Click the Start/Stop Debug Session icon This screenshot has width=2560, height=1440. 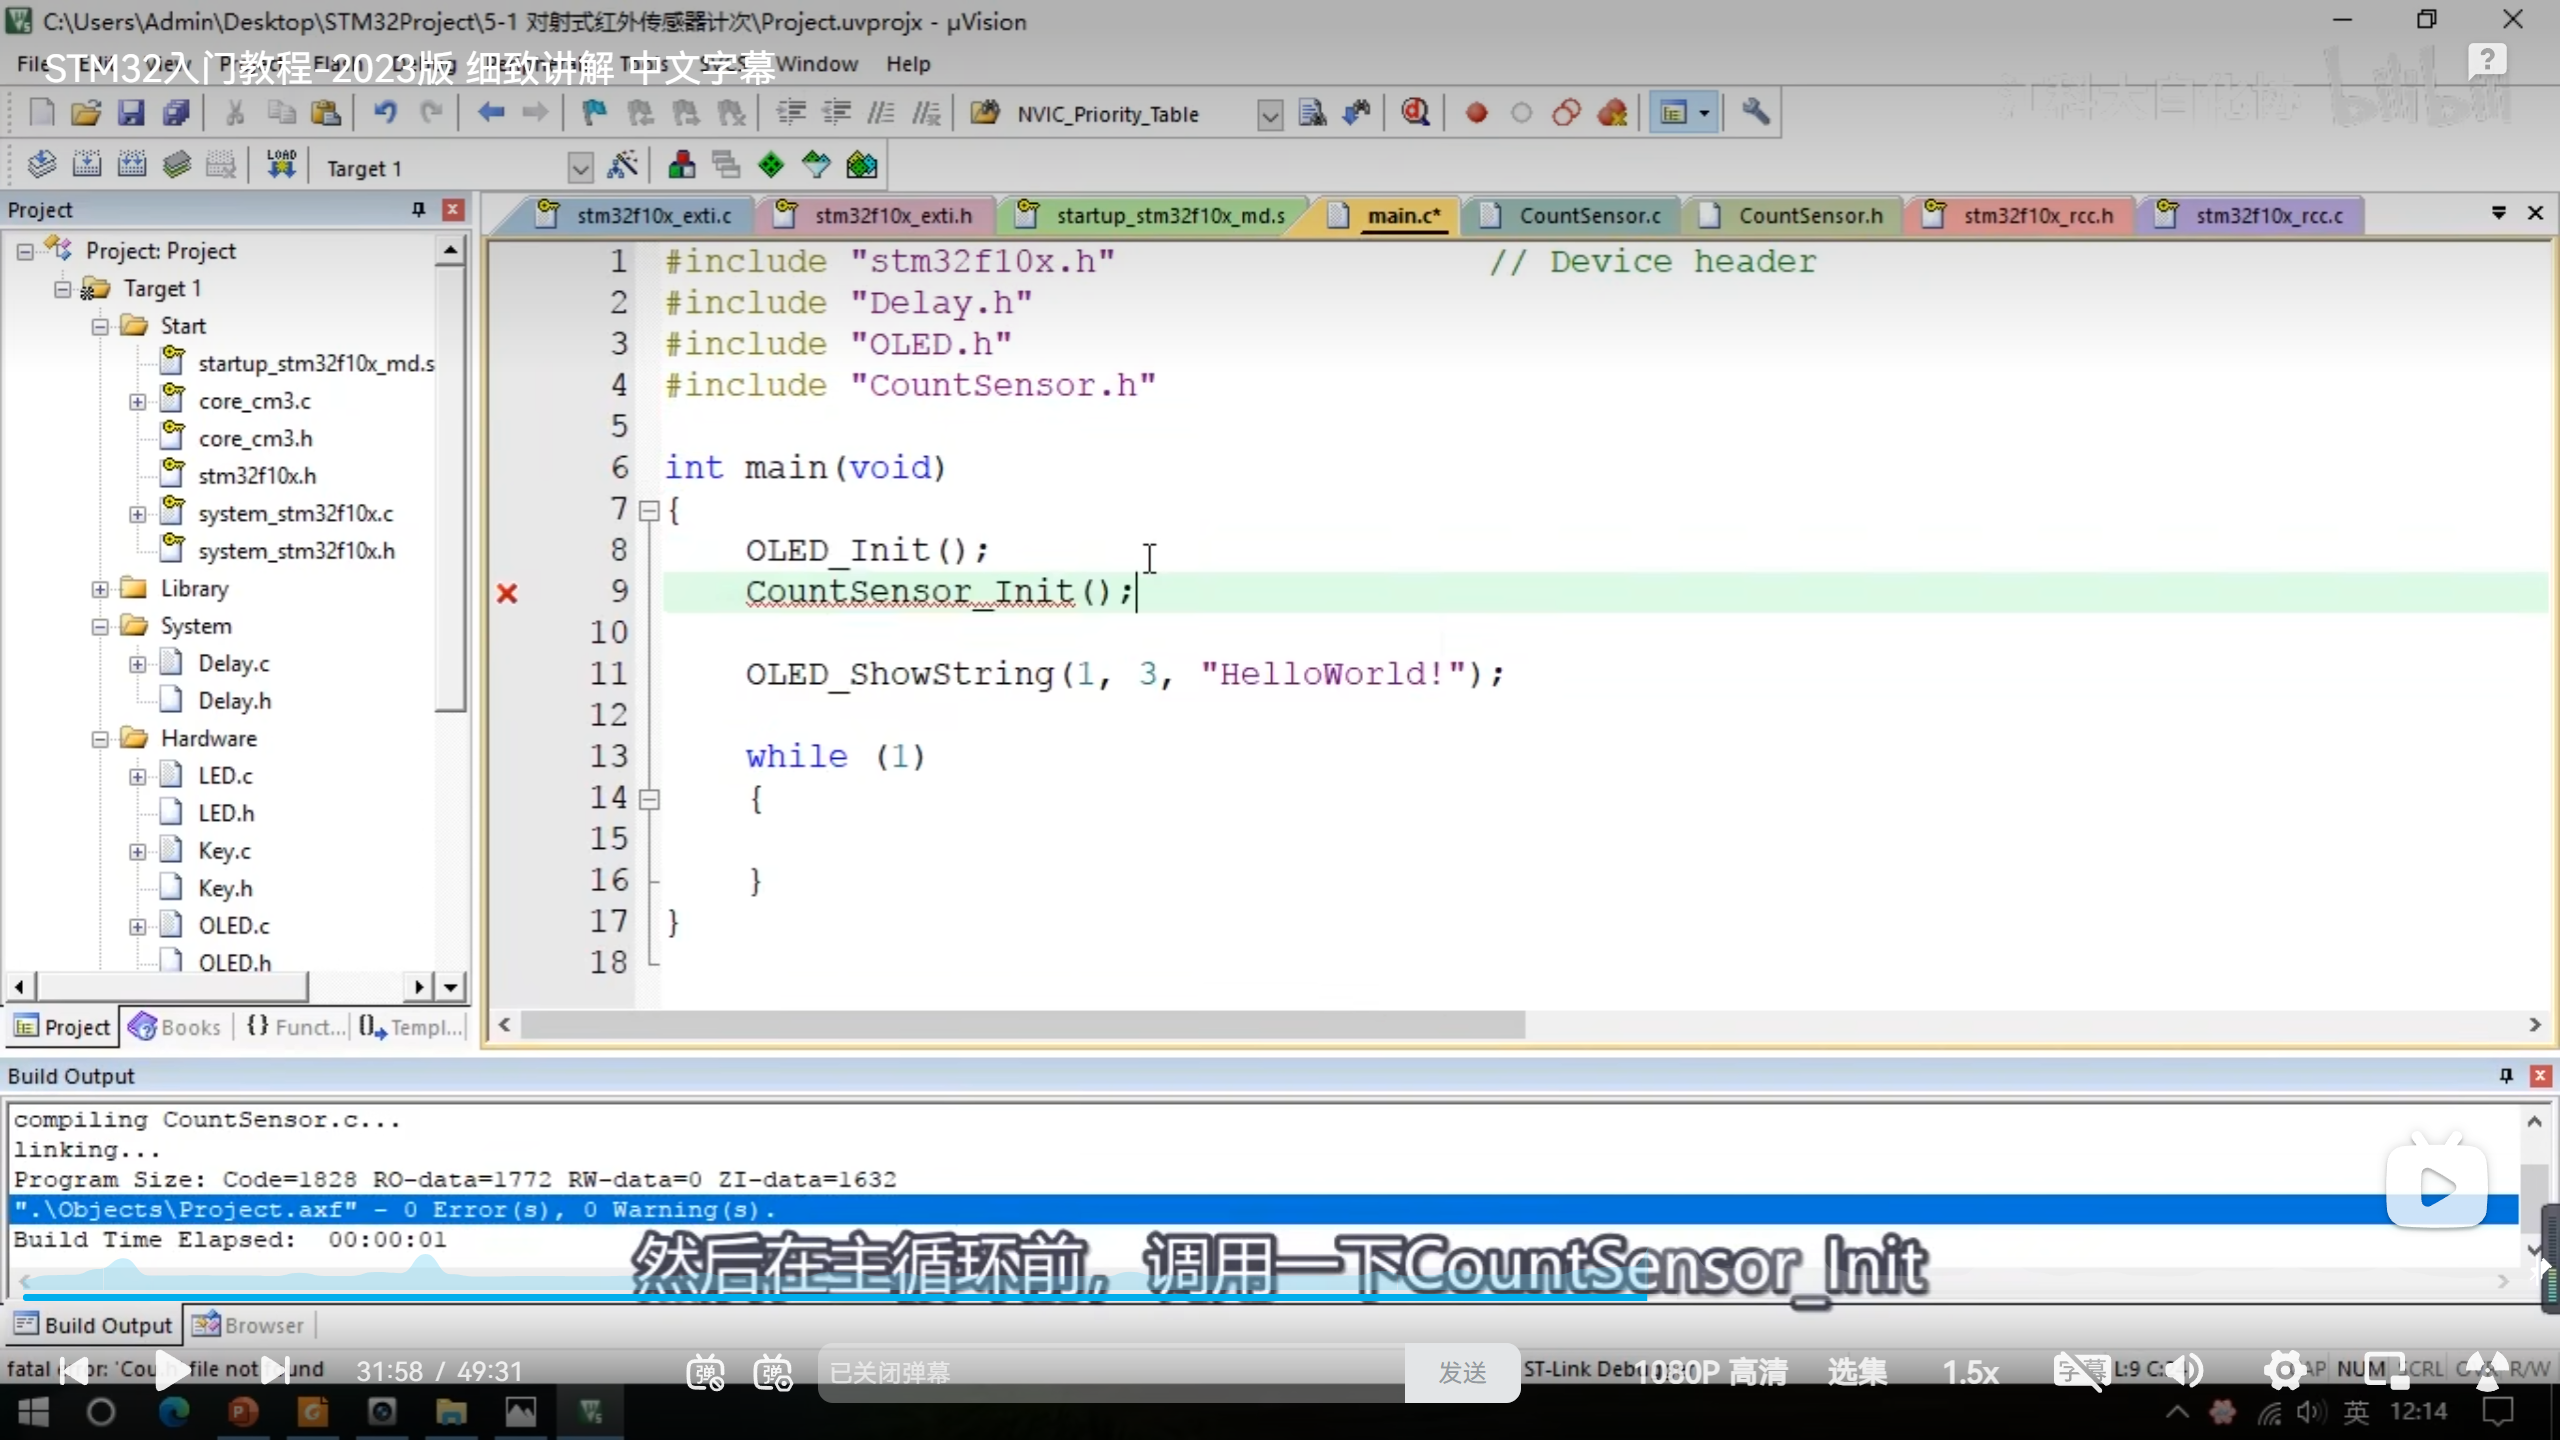(1414, 113)
